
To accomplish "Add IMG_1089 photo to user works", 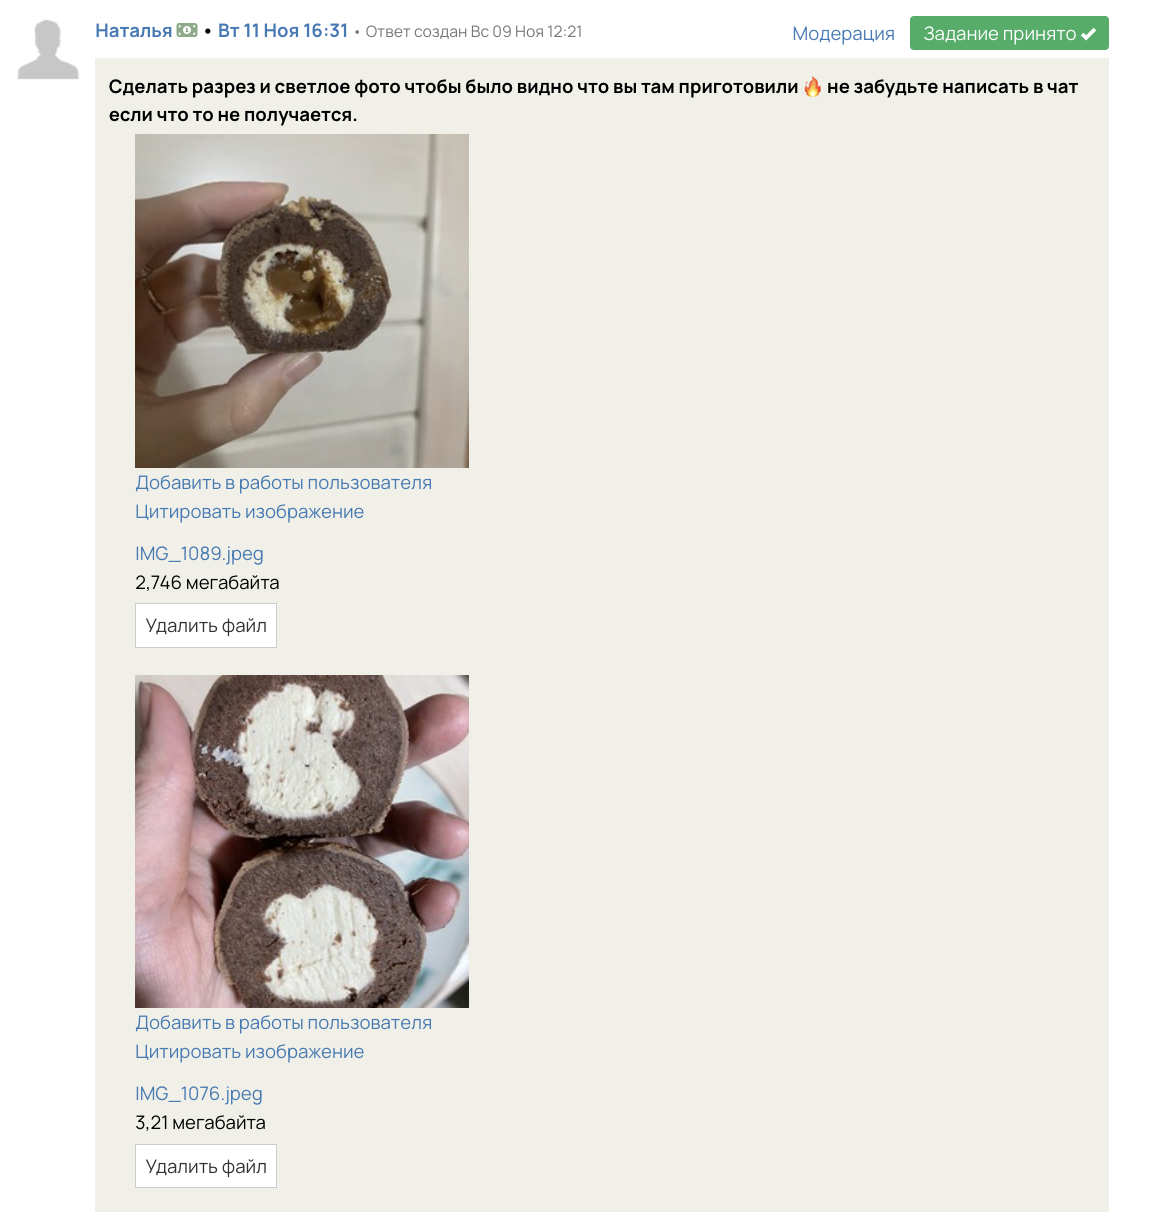I will pos(284,483).
